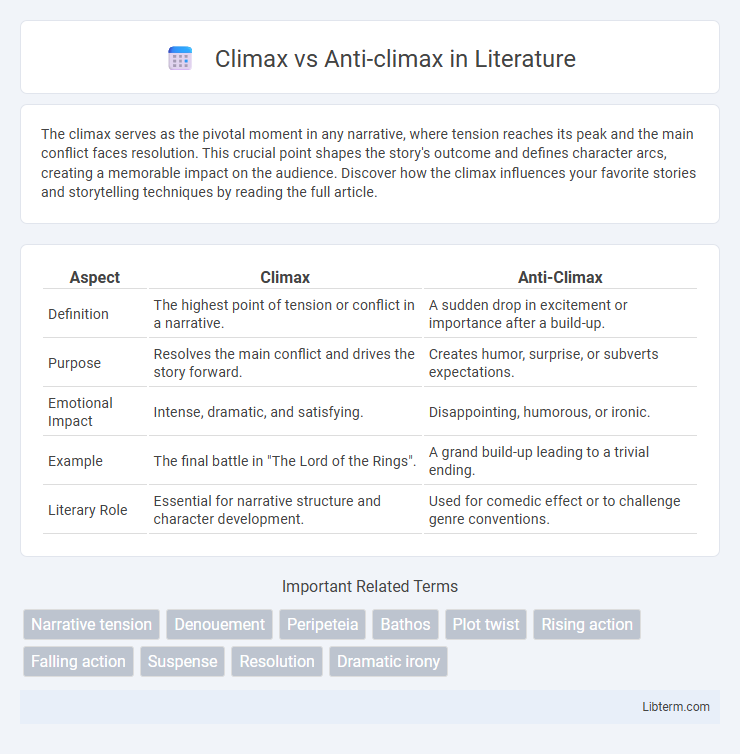Select the 'Literary Role' row label
Viewport: 740px width, 754px height.
[88, 510]
